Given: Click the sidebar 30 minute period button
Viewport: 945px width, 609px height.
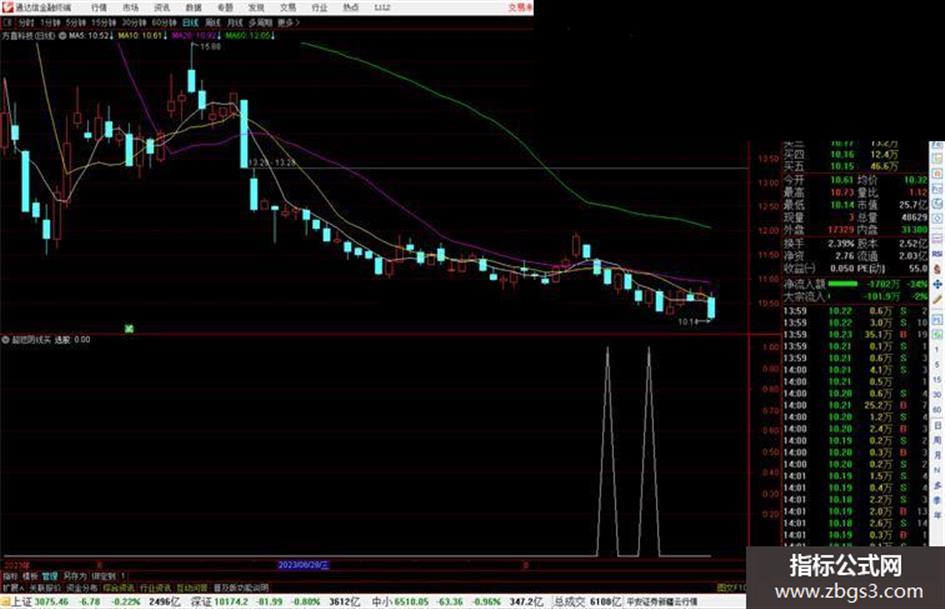Looking at the screenshot, I should coord(937,395).
